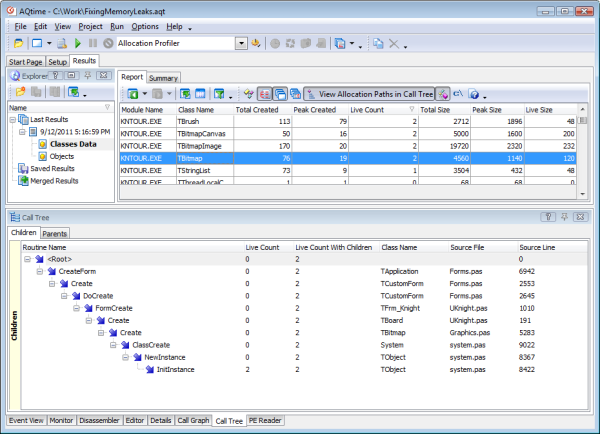
Task: Pin the Call Tree panel
Action: [x=564, y=217]
